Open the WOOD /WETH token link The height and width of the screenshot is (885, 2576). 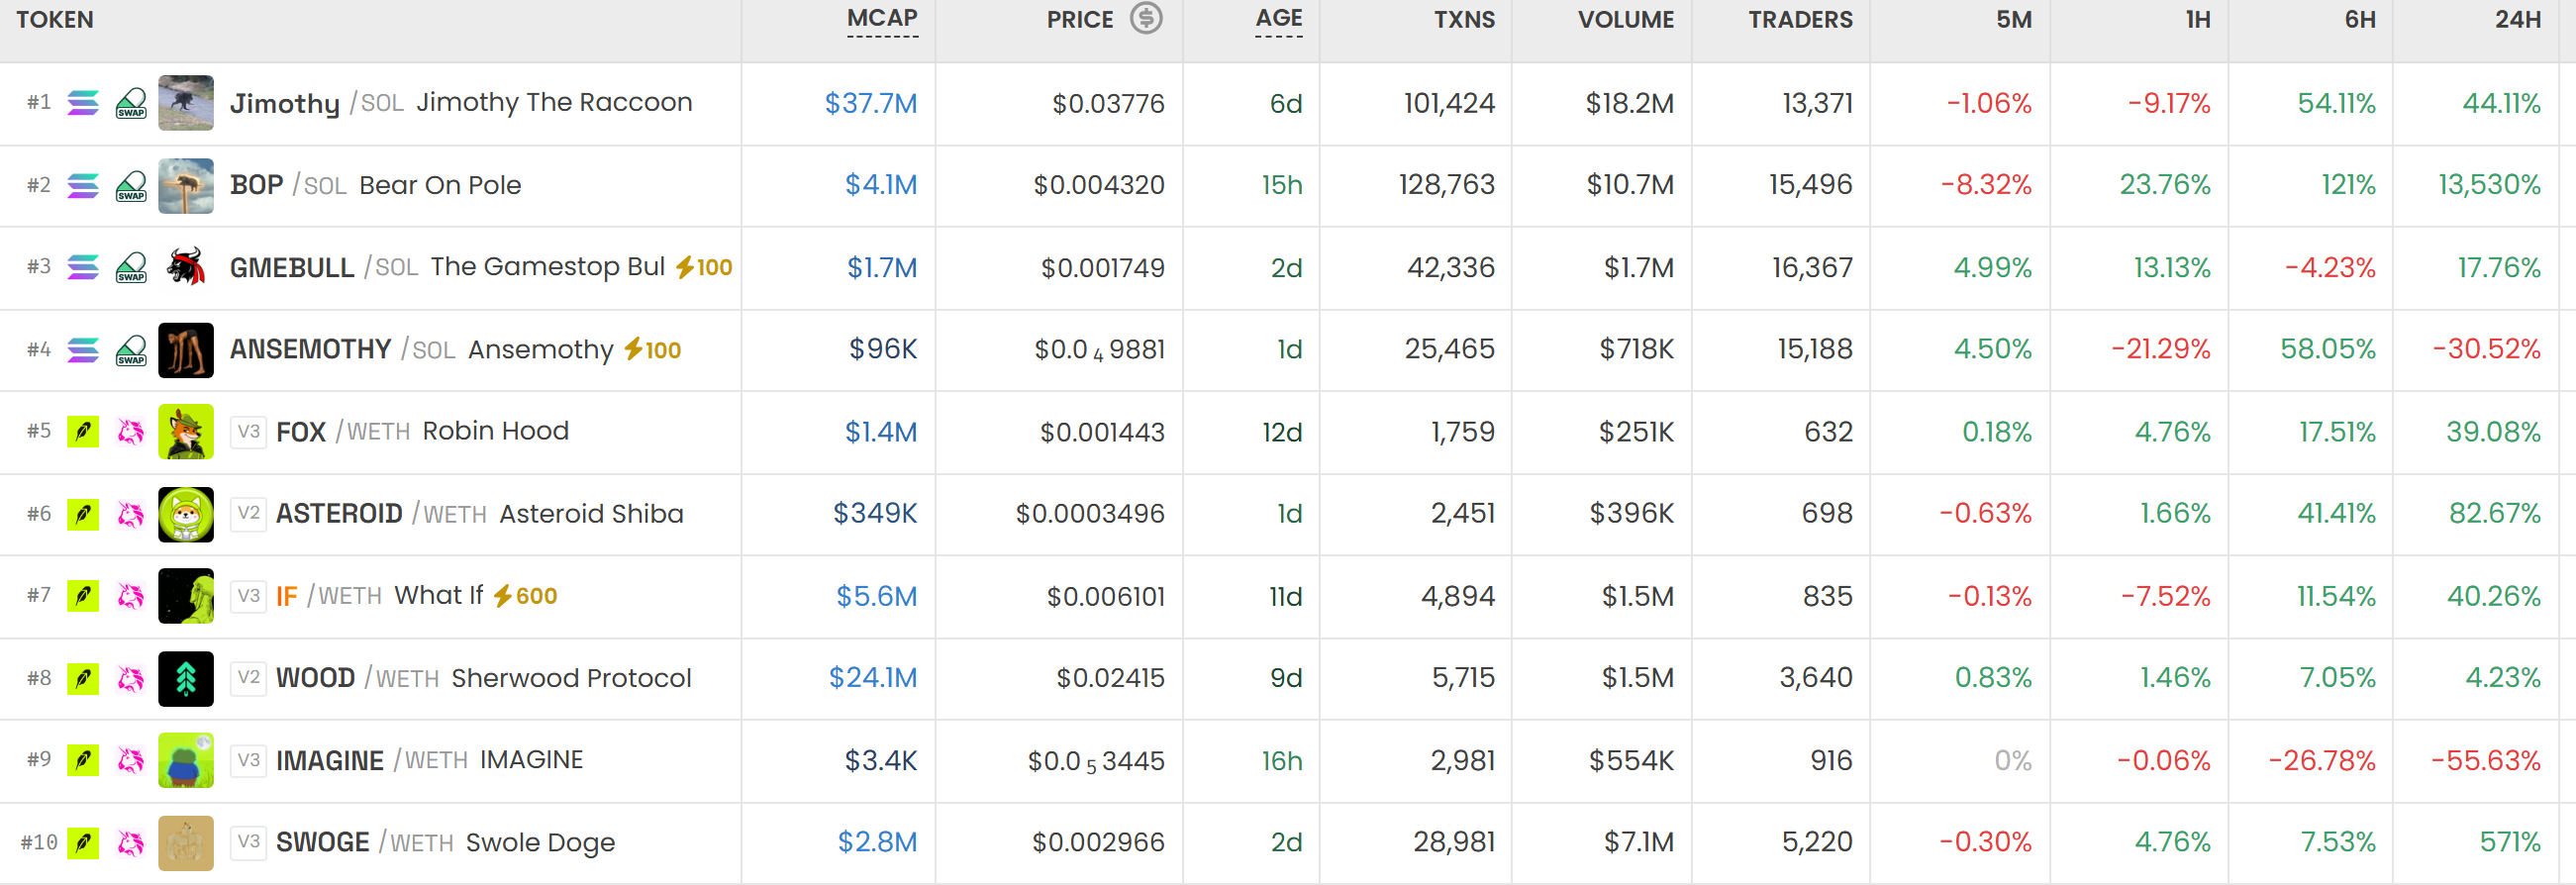[x=357, y=679]
